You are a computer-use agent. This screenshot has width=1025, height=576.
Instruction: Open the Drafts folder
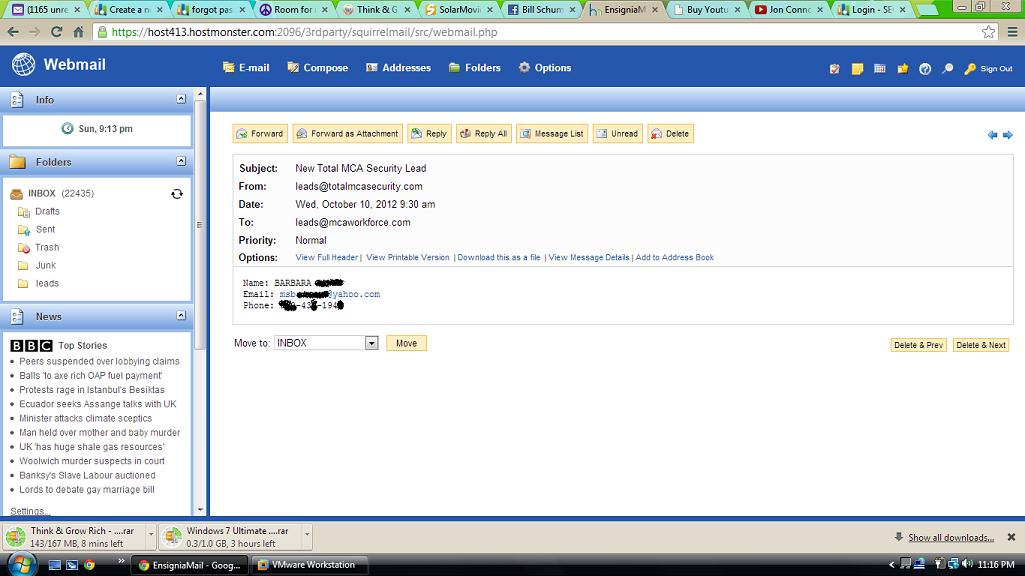point(47,211)
